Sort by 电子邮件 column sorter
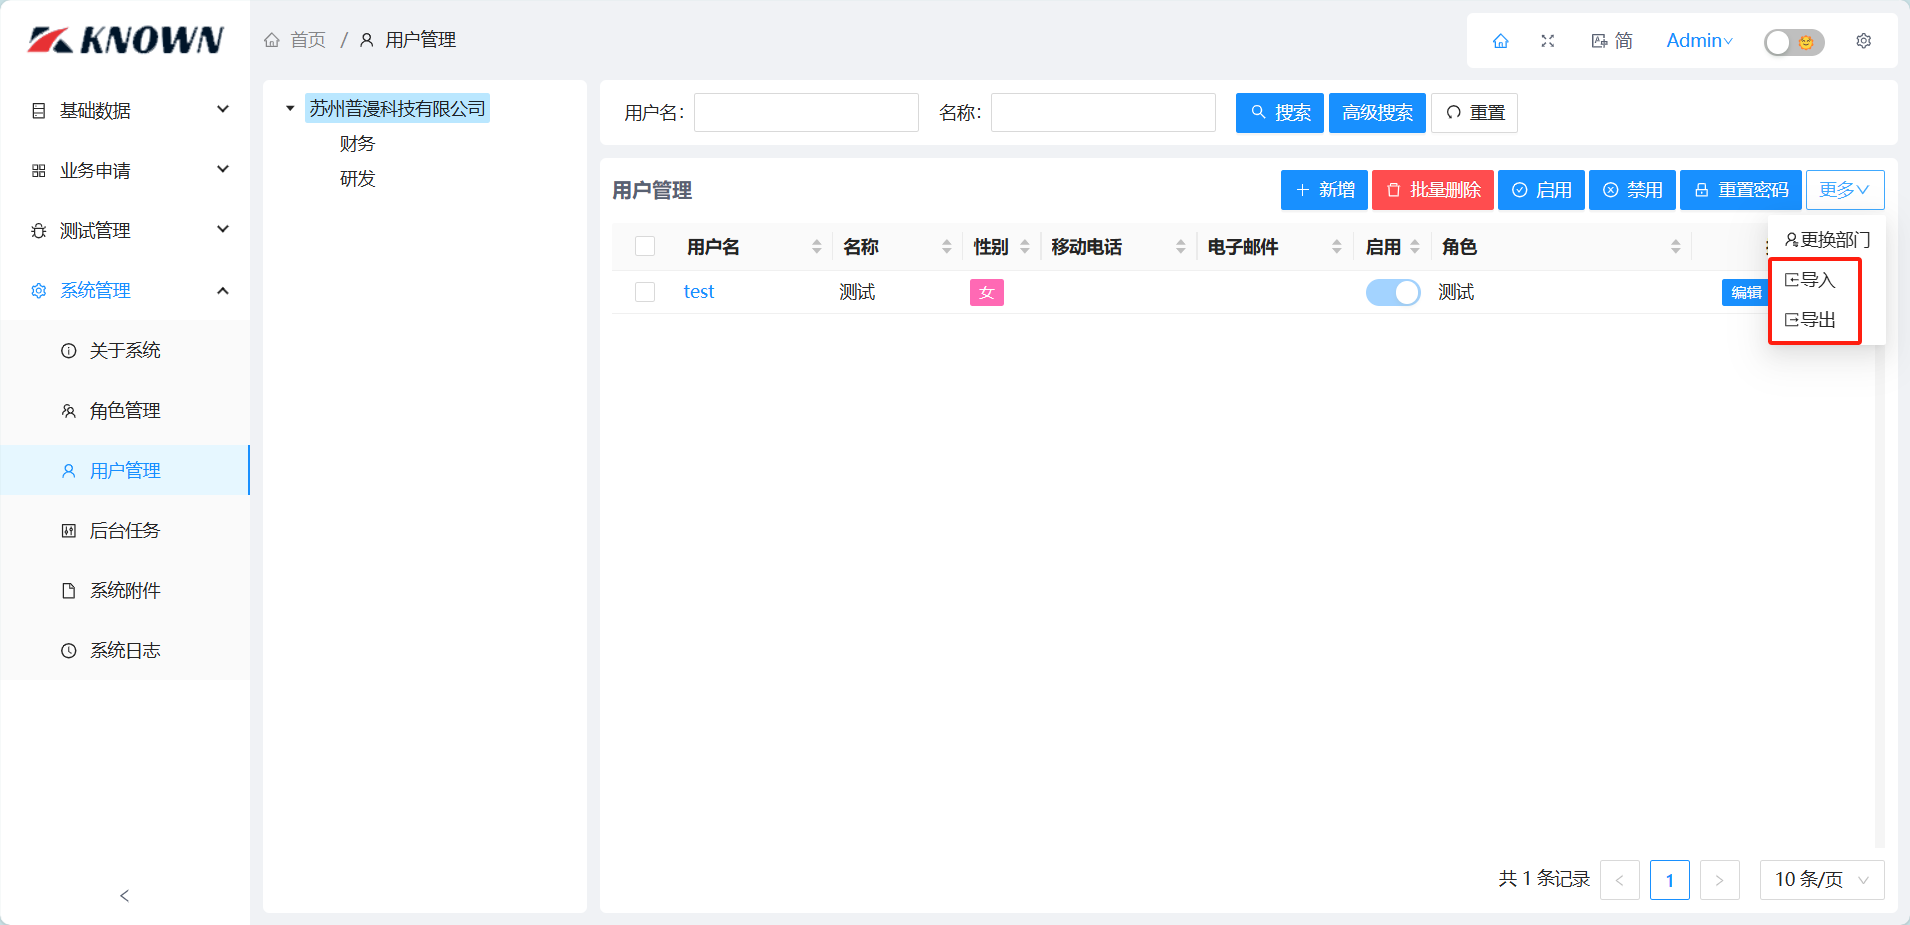This screenshot has height=925, width=1910. click(1337, 247)
